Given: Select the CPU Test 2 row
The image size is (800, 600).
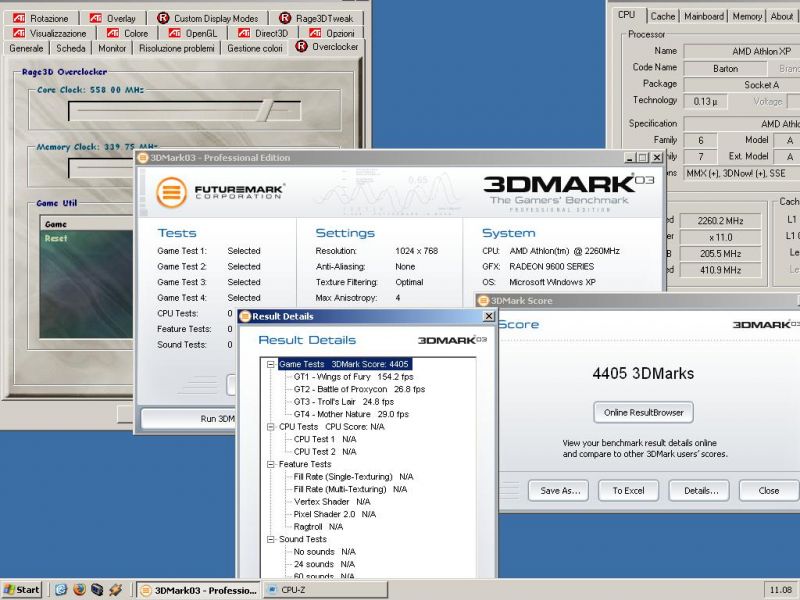Looking at the screenshot, I should point(325,452).
